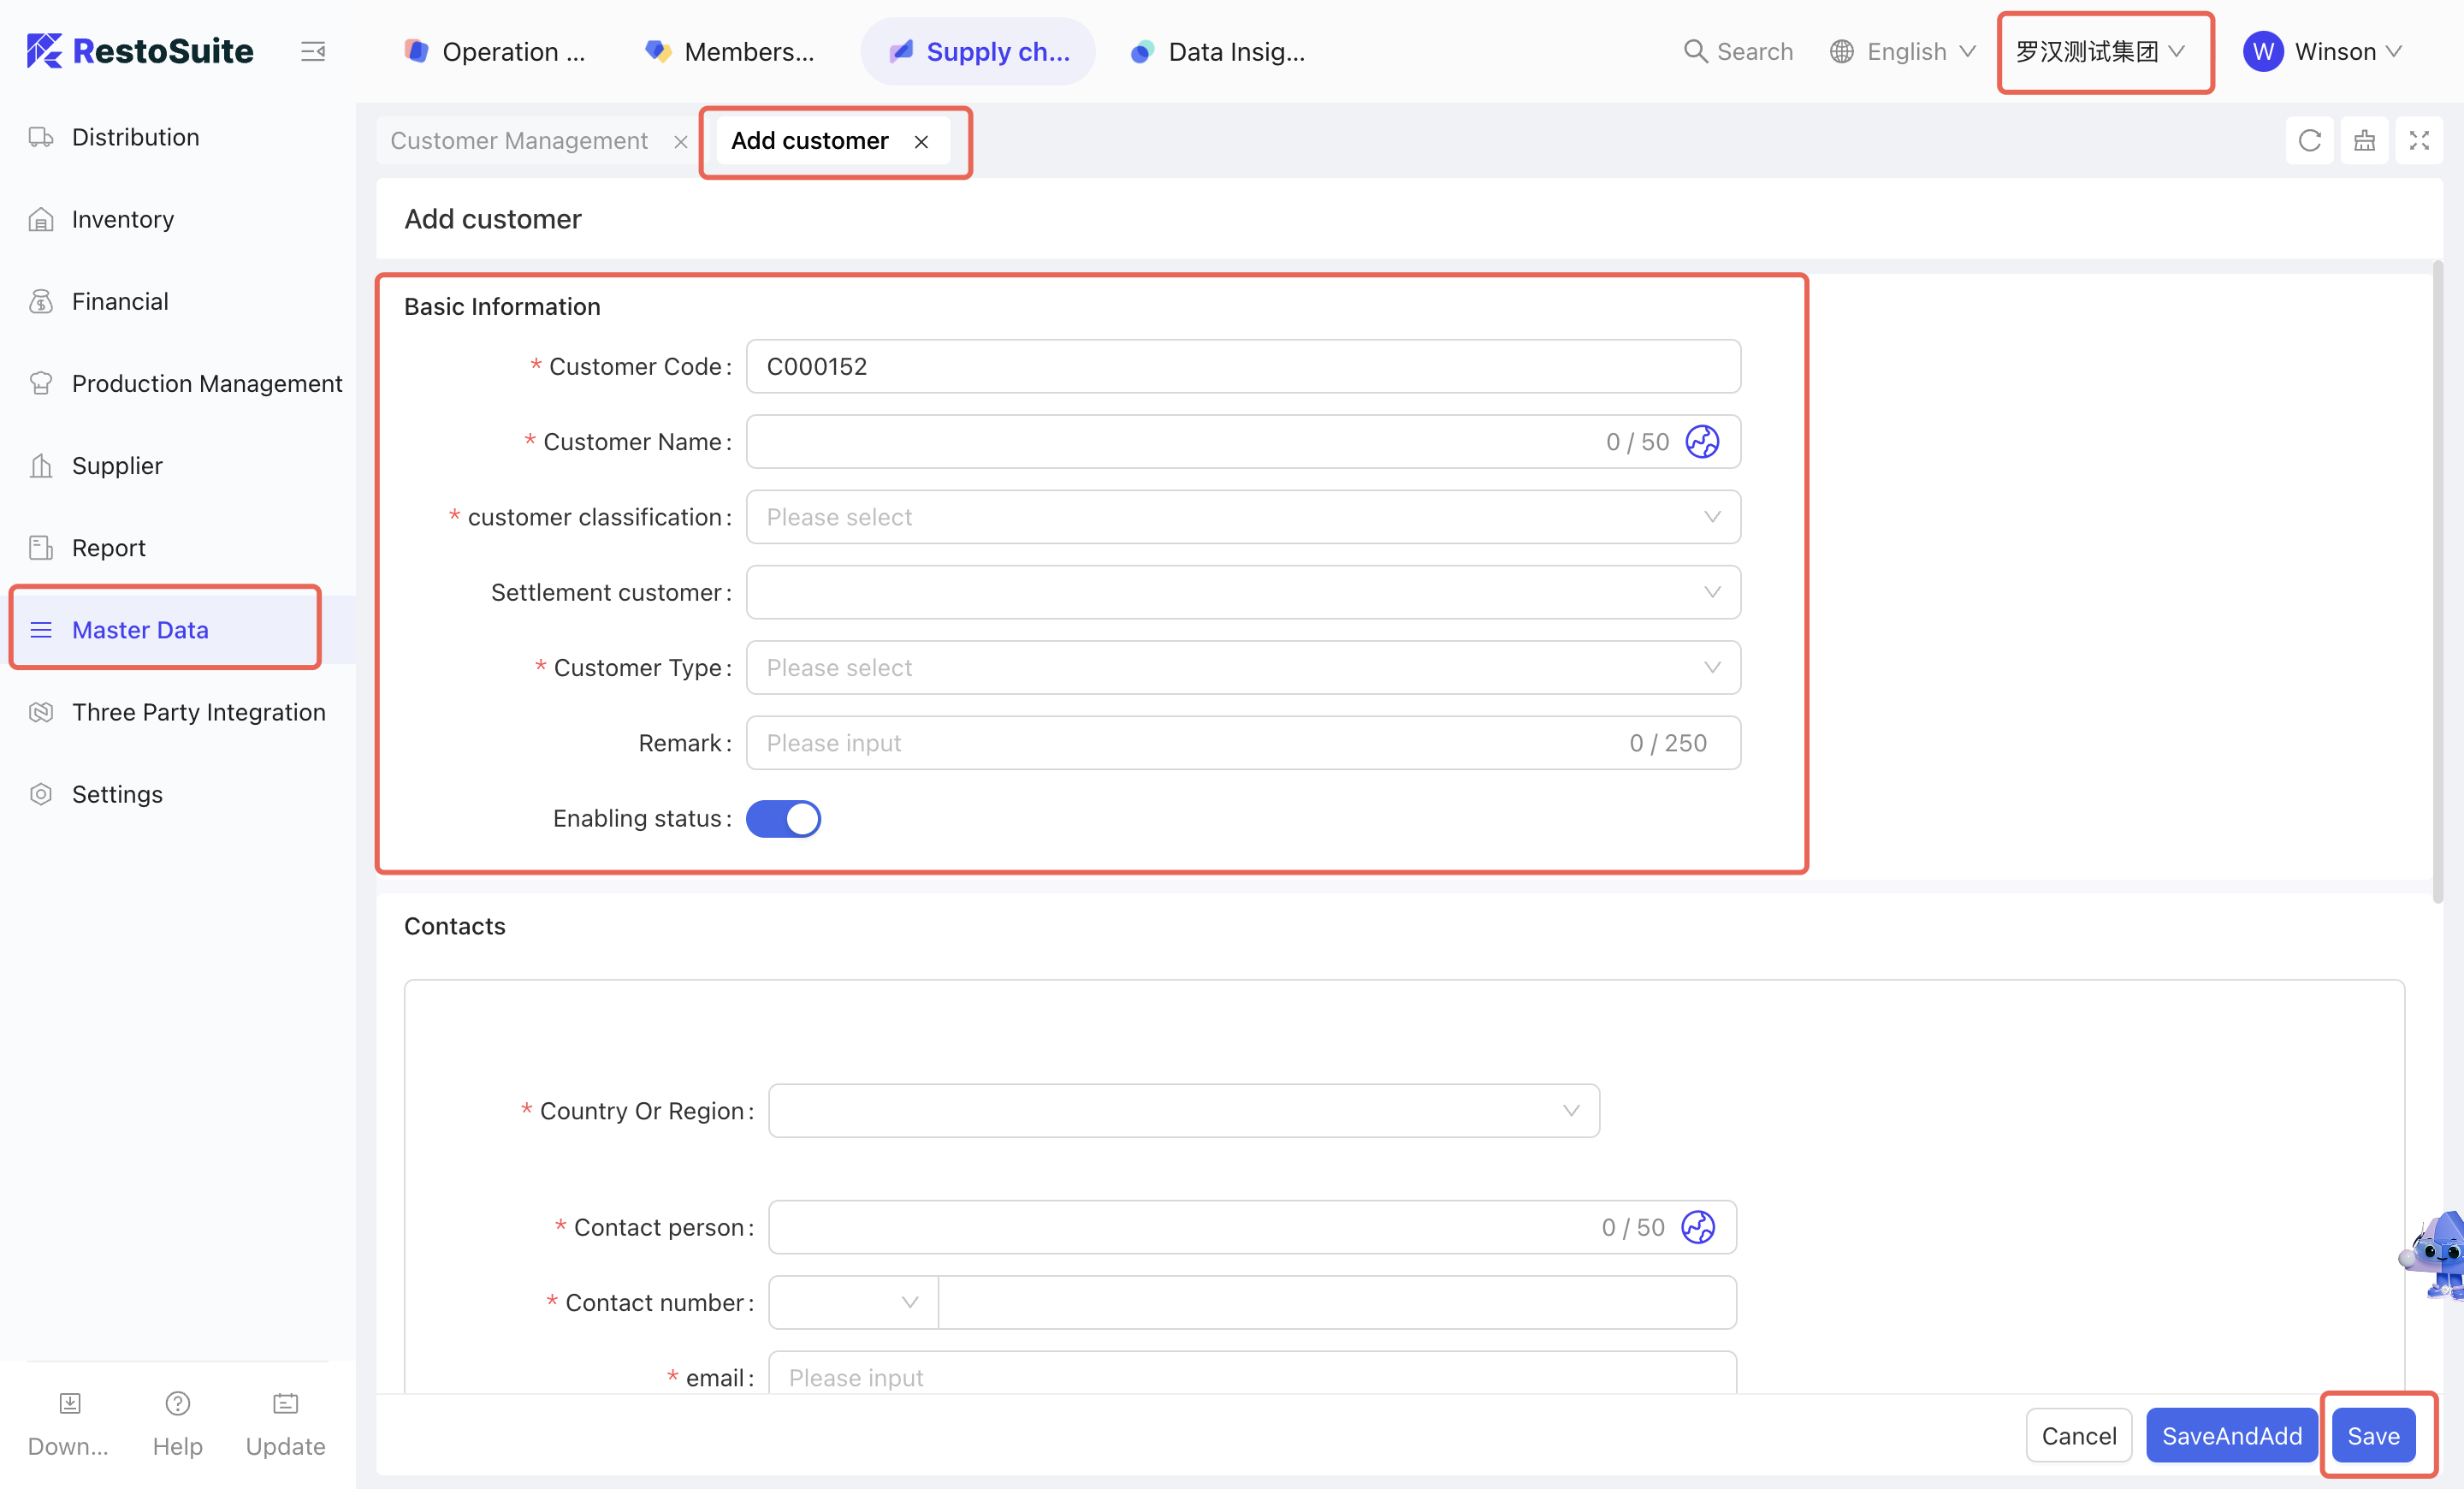The image size is (2464, 1489).
Task: Click the SaveAndAdd button
Action: point(2231,1436)
